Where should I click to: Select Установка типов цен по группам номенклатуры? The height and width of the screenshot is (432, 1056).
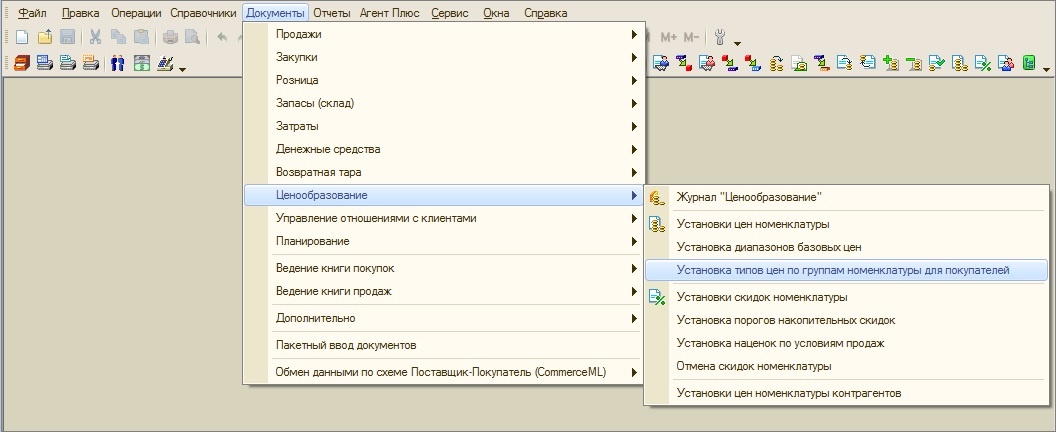[843, 270]
